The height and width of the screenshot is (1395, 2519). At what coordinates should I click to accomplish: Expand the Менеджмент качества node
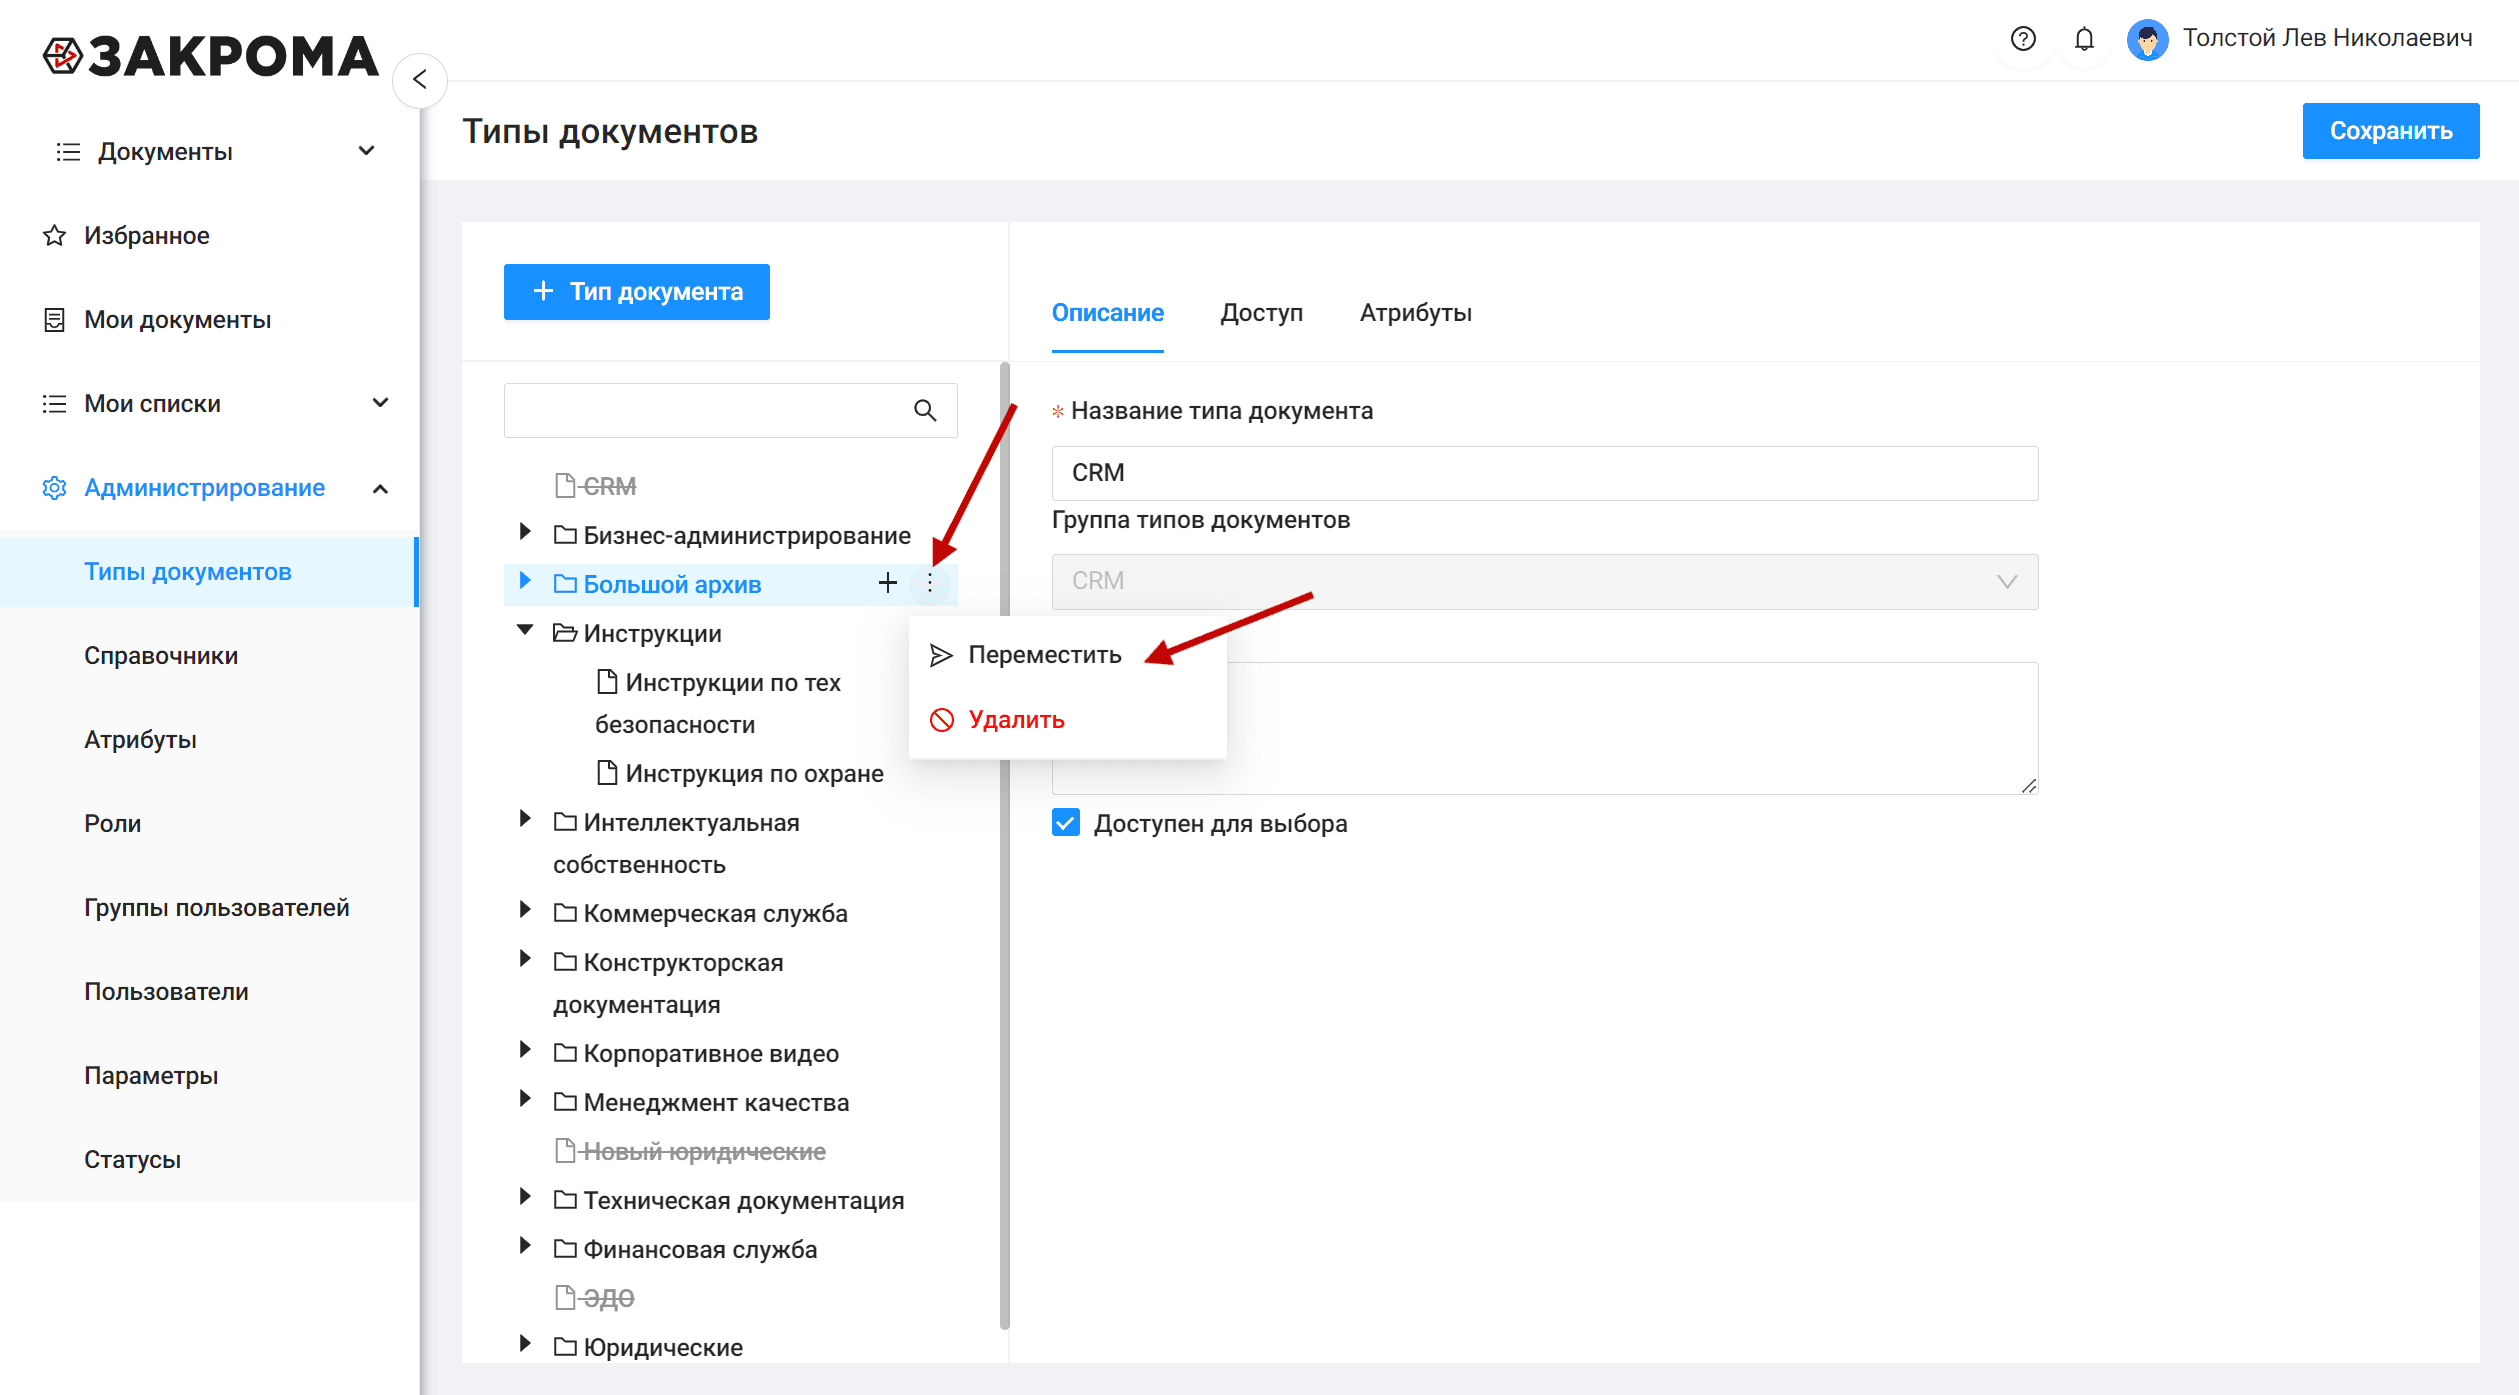524,1099
